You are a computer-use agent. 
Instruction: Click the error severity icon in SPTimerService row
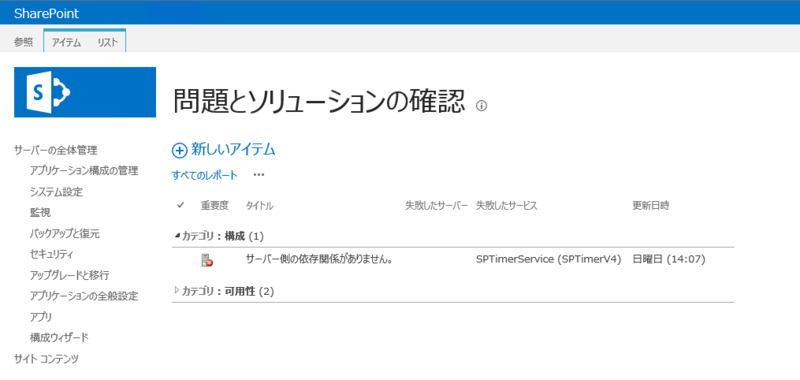point(207,260)
